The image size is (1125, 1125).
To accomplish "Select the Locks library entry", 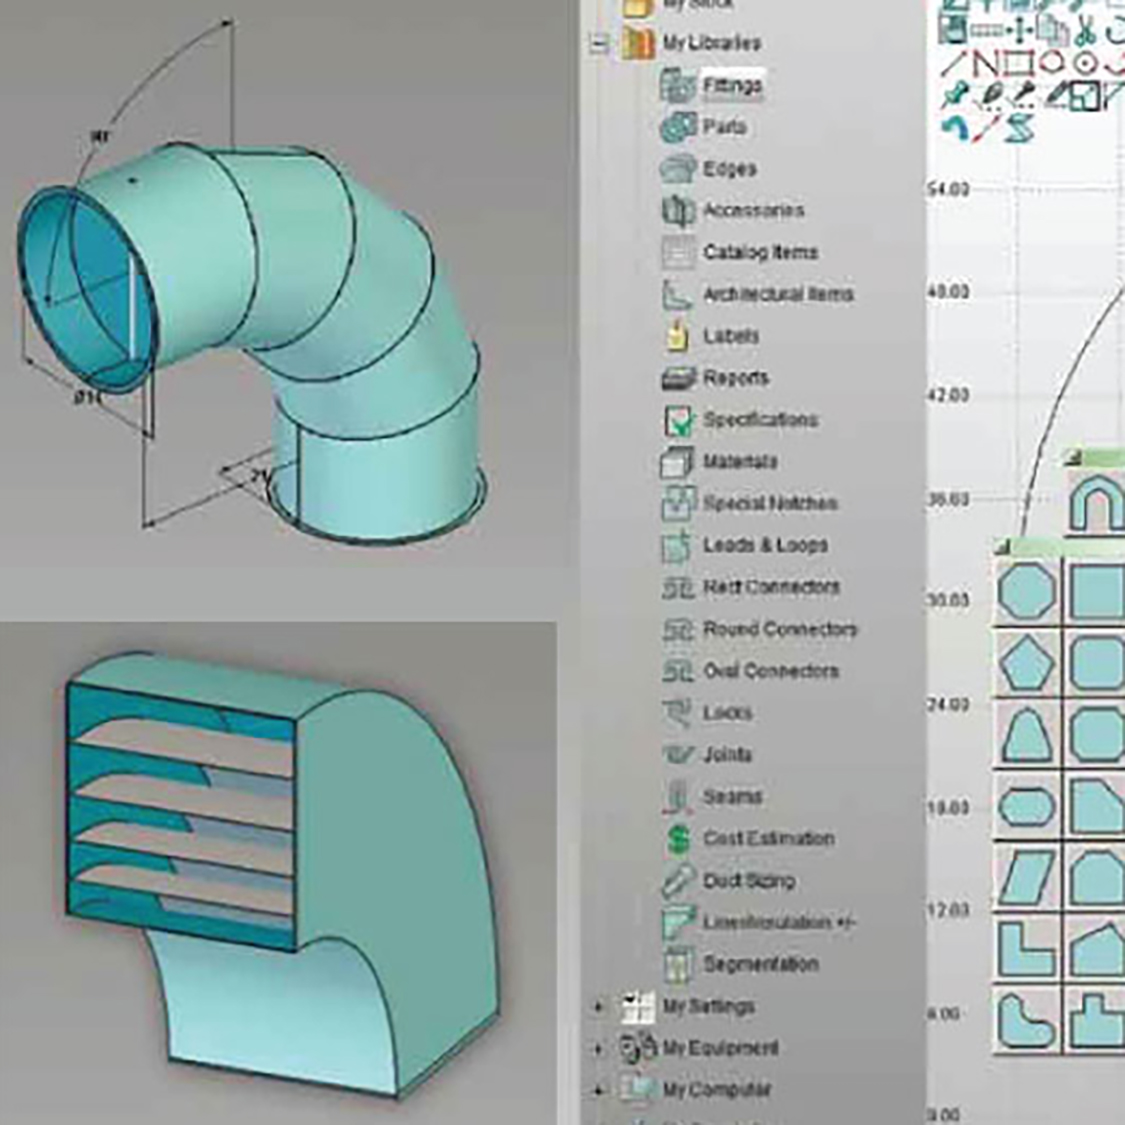I will pos(707,712).
